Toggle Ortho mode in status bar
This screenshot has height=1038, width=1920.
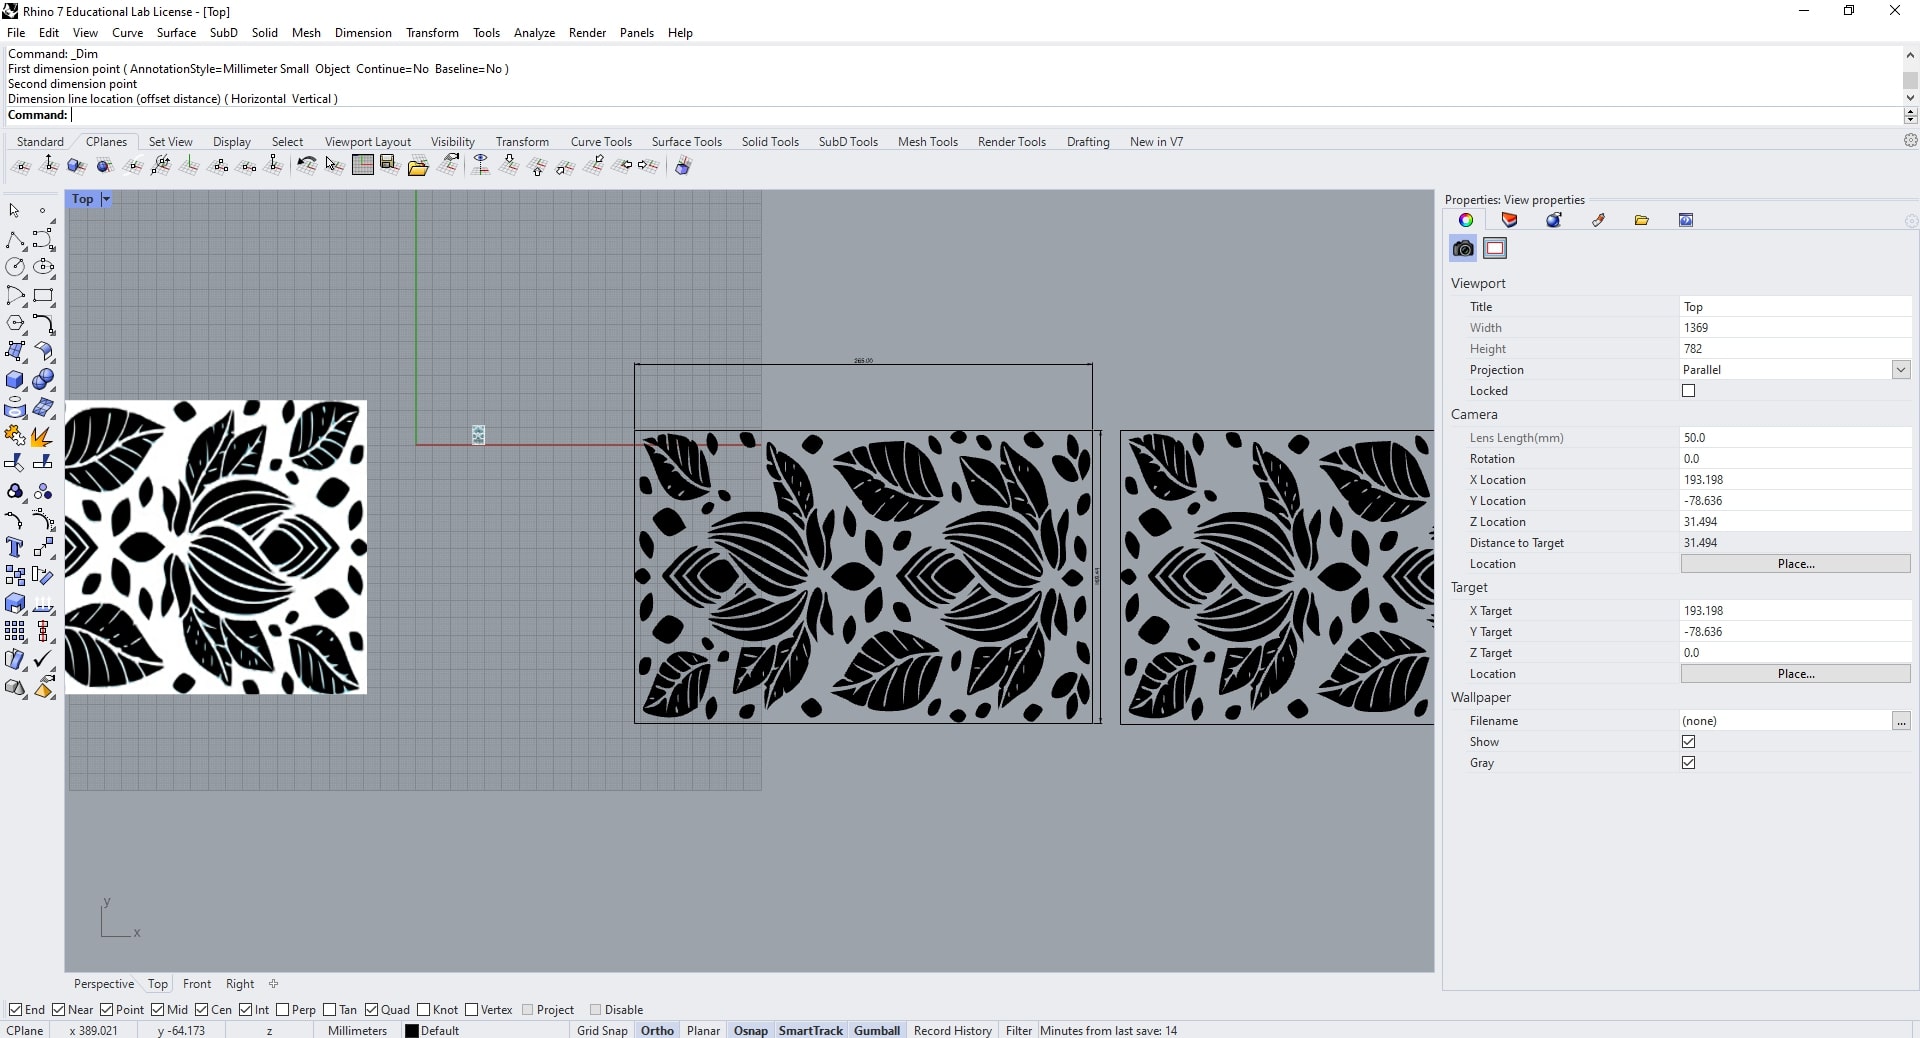pyautogui.click(x=657, y=1030)
